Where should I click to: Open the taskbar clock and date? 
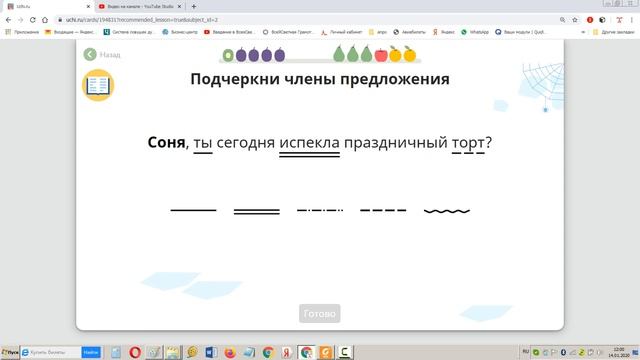point(619,353)
